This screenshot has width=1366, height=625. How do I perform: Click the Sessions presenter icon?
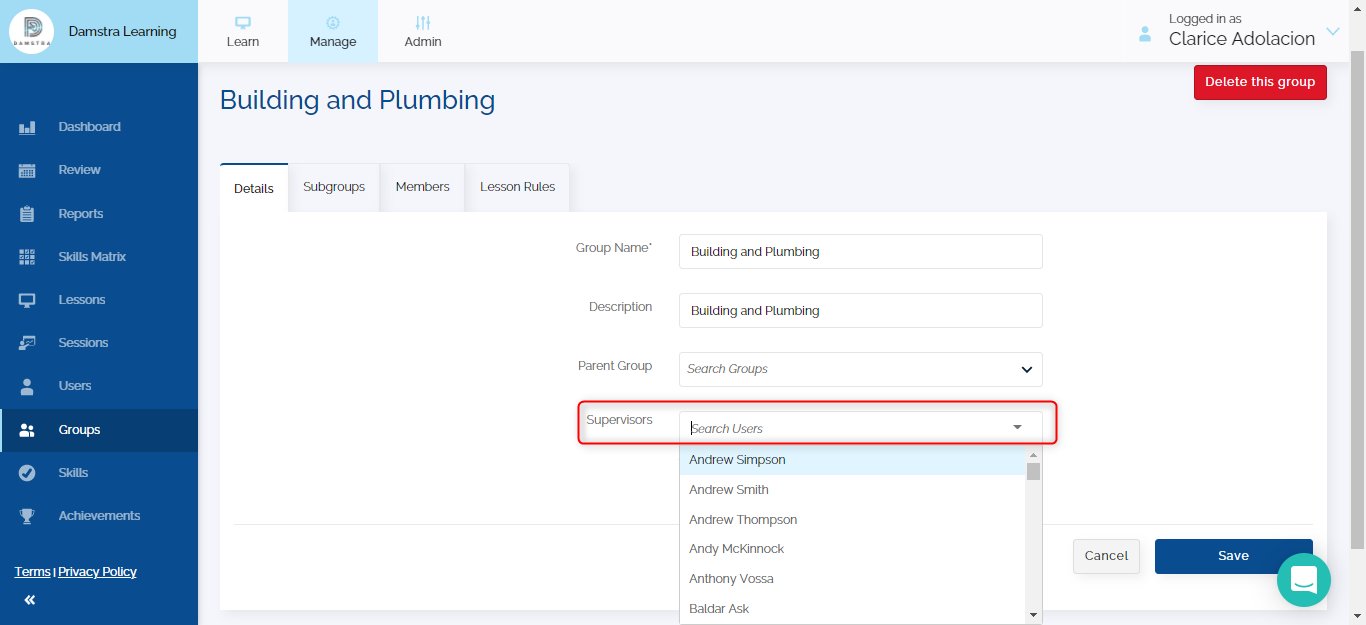(27, 343)
